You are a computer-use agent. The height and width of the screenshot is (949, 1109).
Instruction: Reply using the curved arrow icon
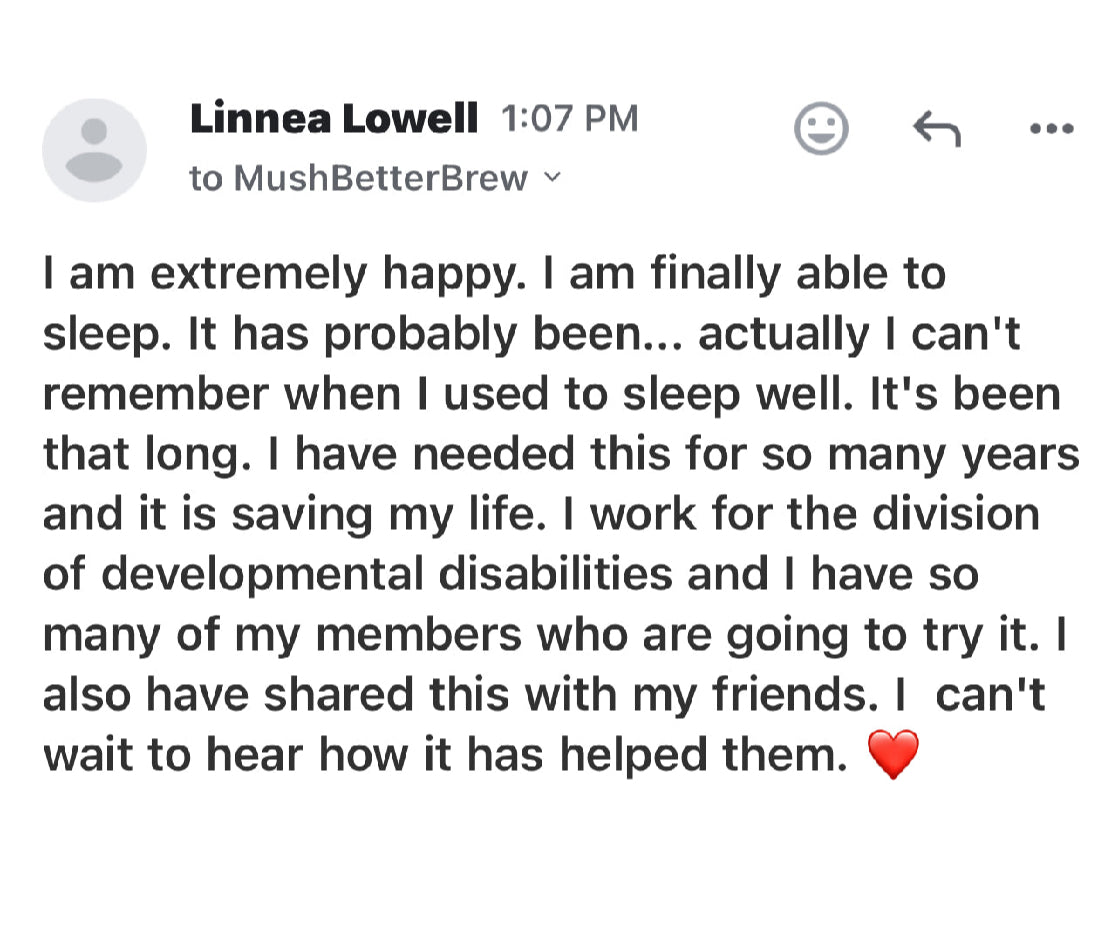[x=936, y=128]
